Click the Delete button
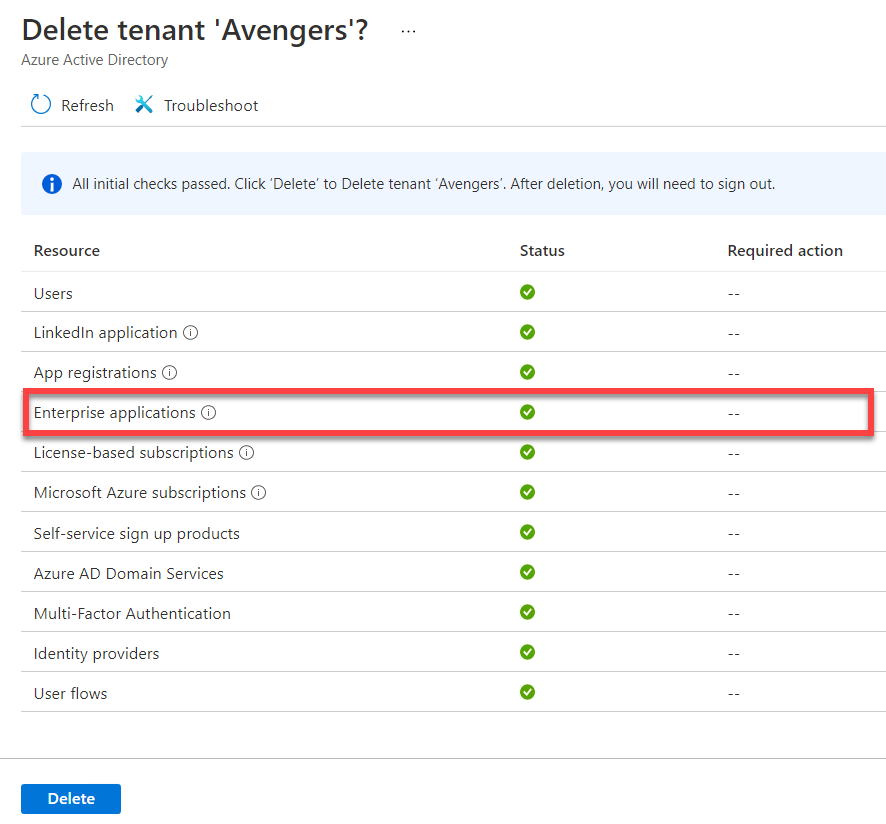 (x=71, y=799)
